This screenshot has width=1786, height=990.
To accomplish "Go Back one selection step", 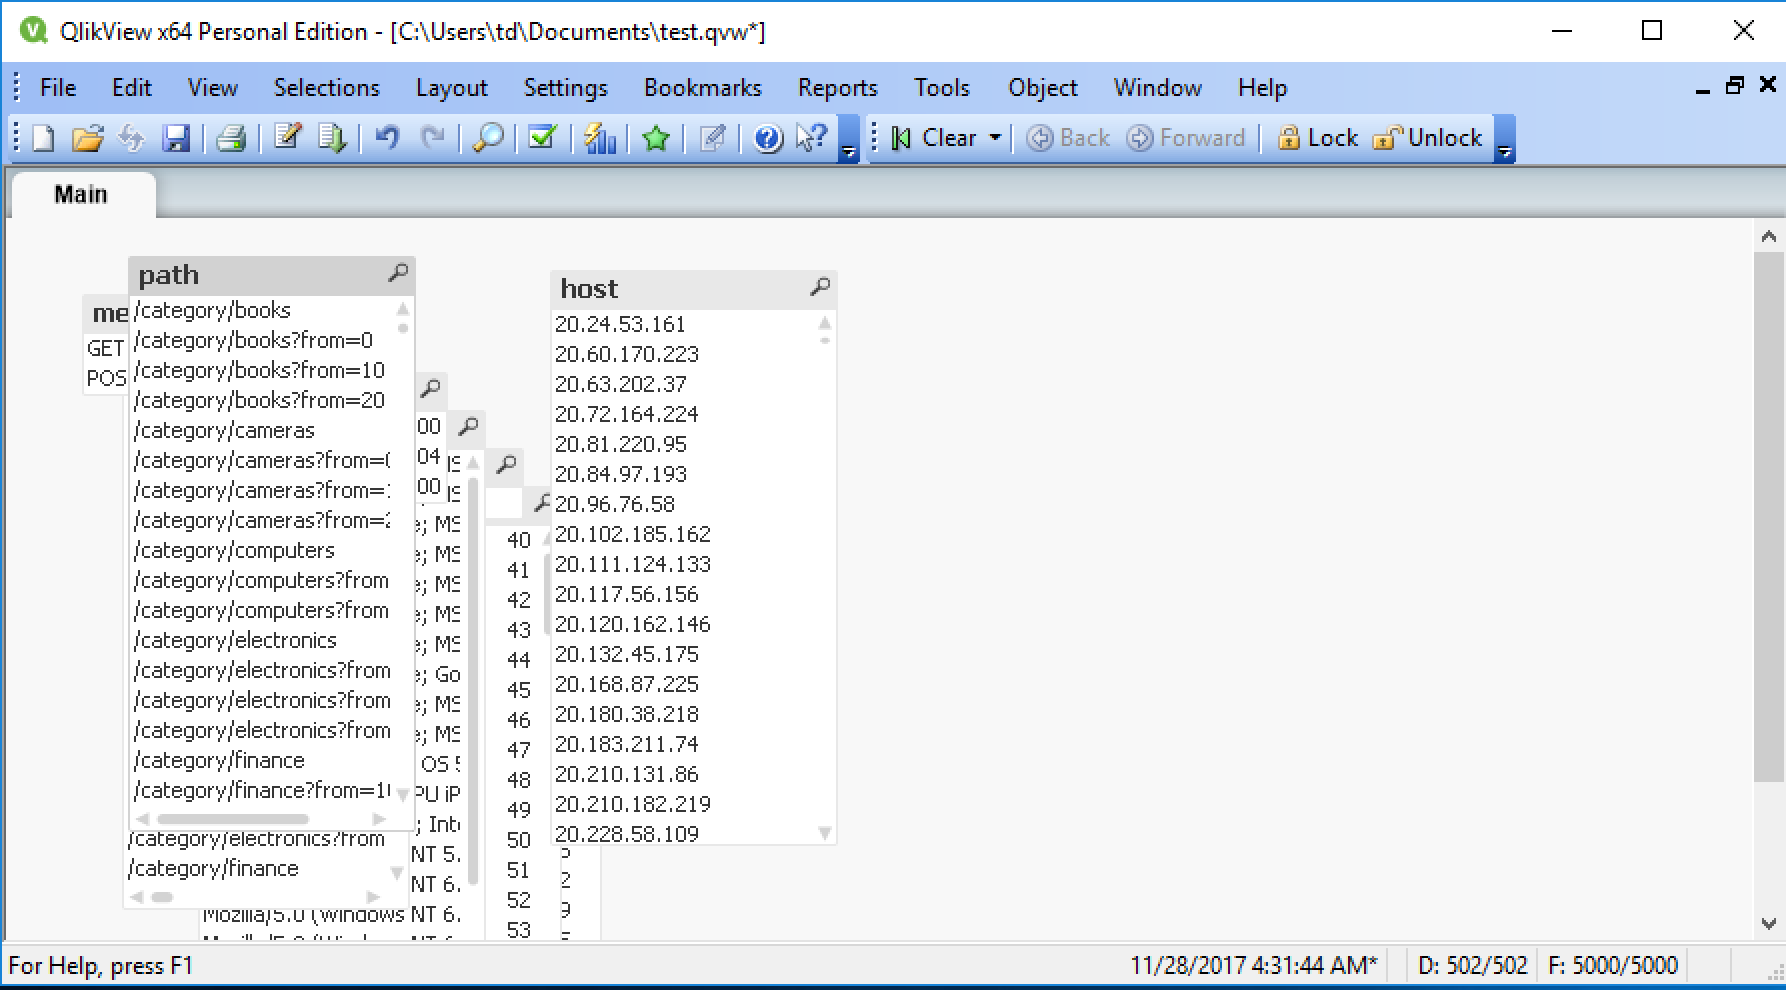I will tap(1069, 138).
